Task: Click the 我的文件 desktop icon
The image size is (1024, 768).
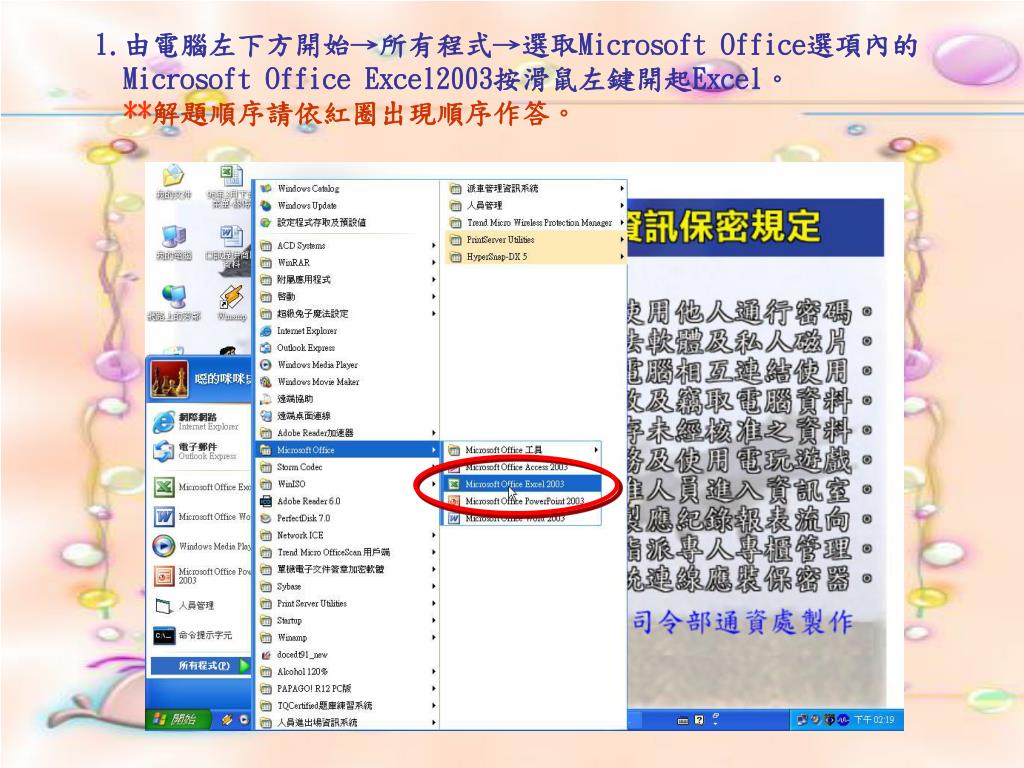Action: [x=174, y=176]
